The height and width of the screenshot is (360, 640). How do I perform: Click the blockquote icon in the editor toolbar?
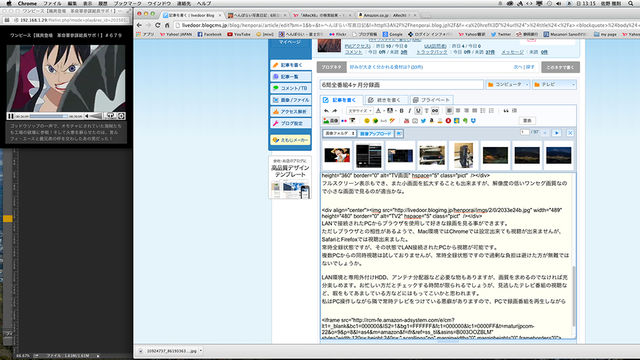click(x=506, y=111)
